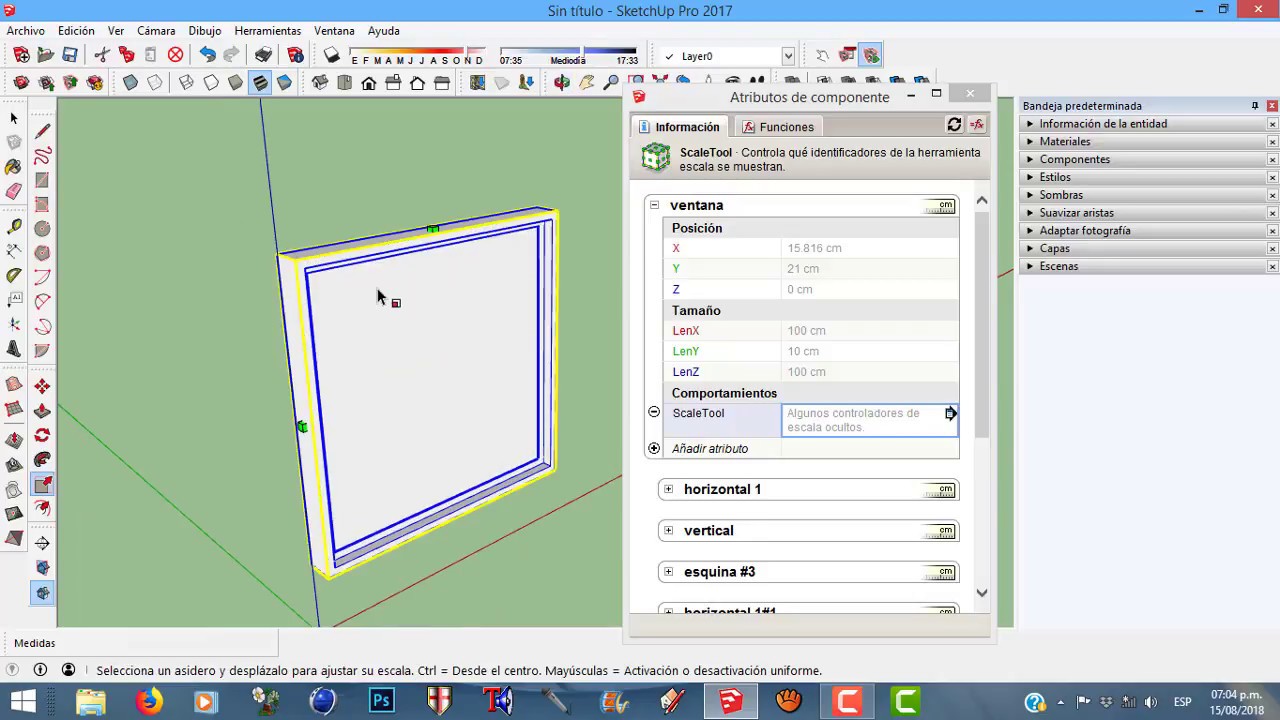Switch to Front view house icon
This screenshot has width=1280, height=720.
pyautogui.click(x=369, y=83)
